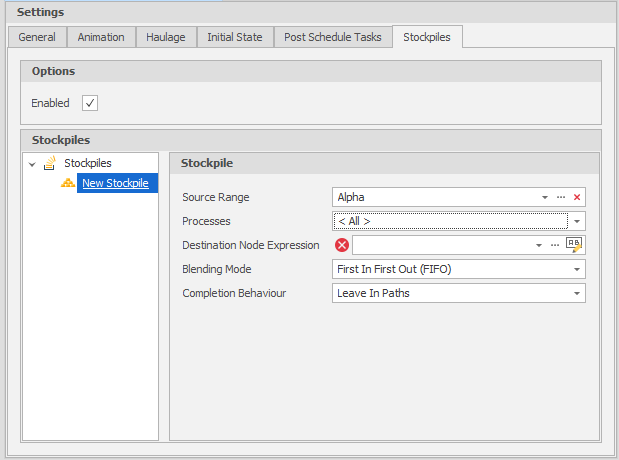619x460 pixels.
Task: Click the New Stockpile pile icon
Action: pos(68,183)
